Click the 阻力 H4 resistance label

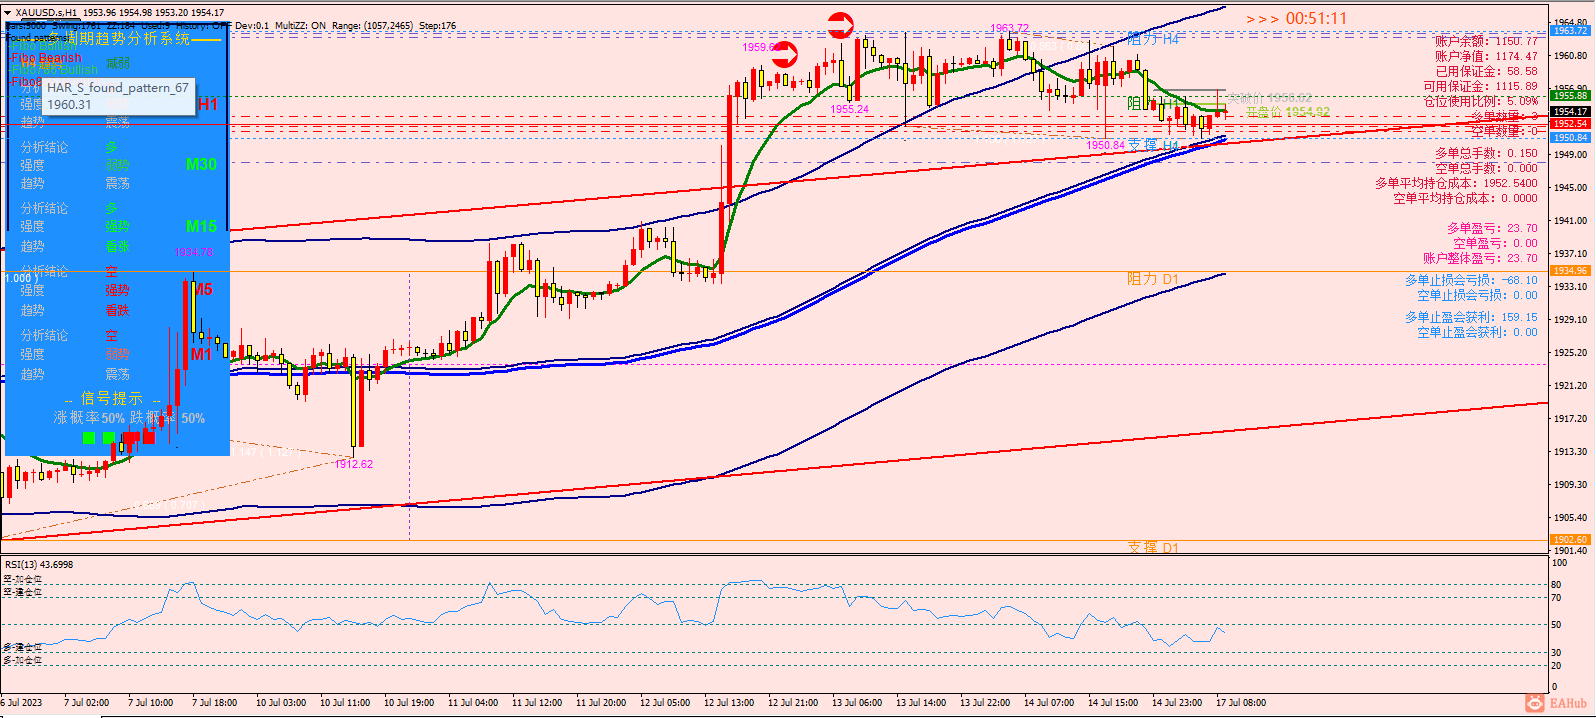pos(1153,39)
